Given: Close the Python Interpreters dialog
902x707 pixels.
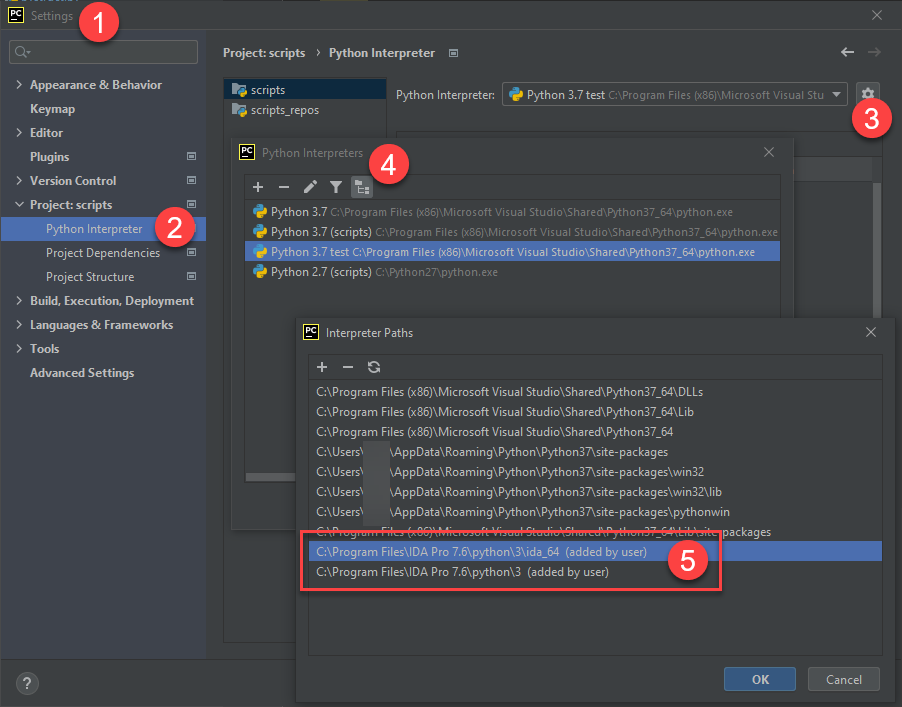Looking at the screenshot, I should pyautogui.click(x=769, y=152).
